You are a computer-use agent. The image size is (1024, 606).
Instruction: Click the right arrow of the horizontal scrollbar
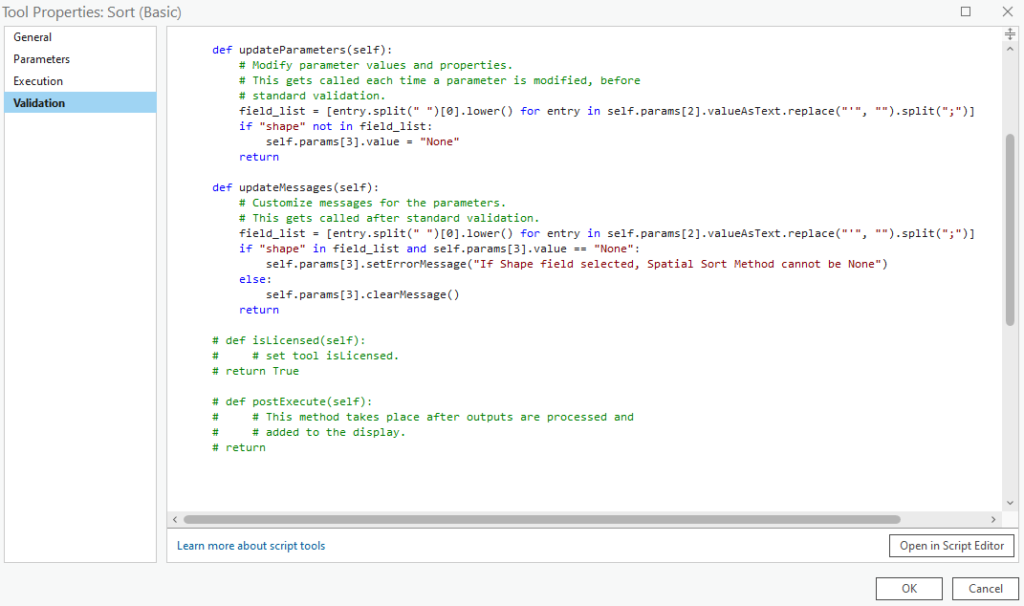pos(991,519)
